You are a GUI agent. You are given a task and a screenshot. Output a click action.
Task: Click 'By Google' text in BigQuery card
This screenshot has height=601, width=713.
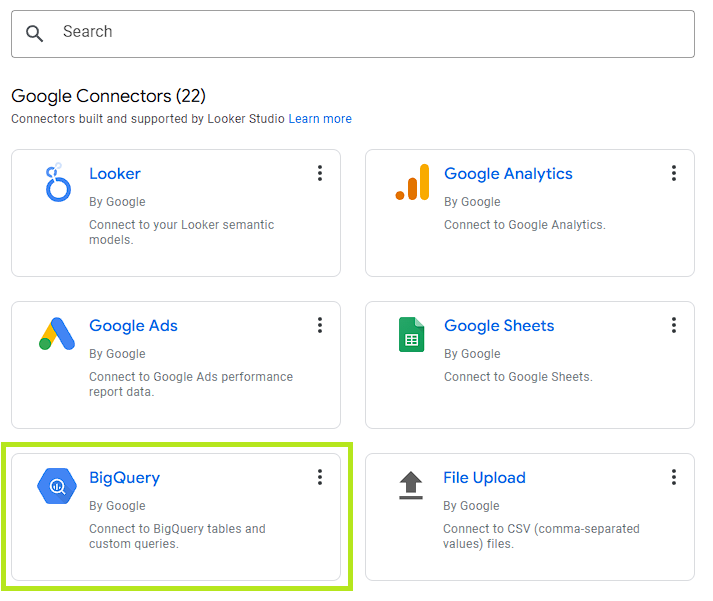click(117, 506)
